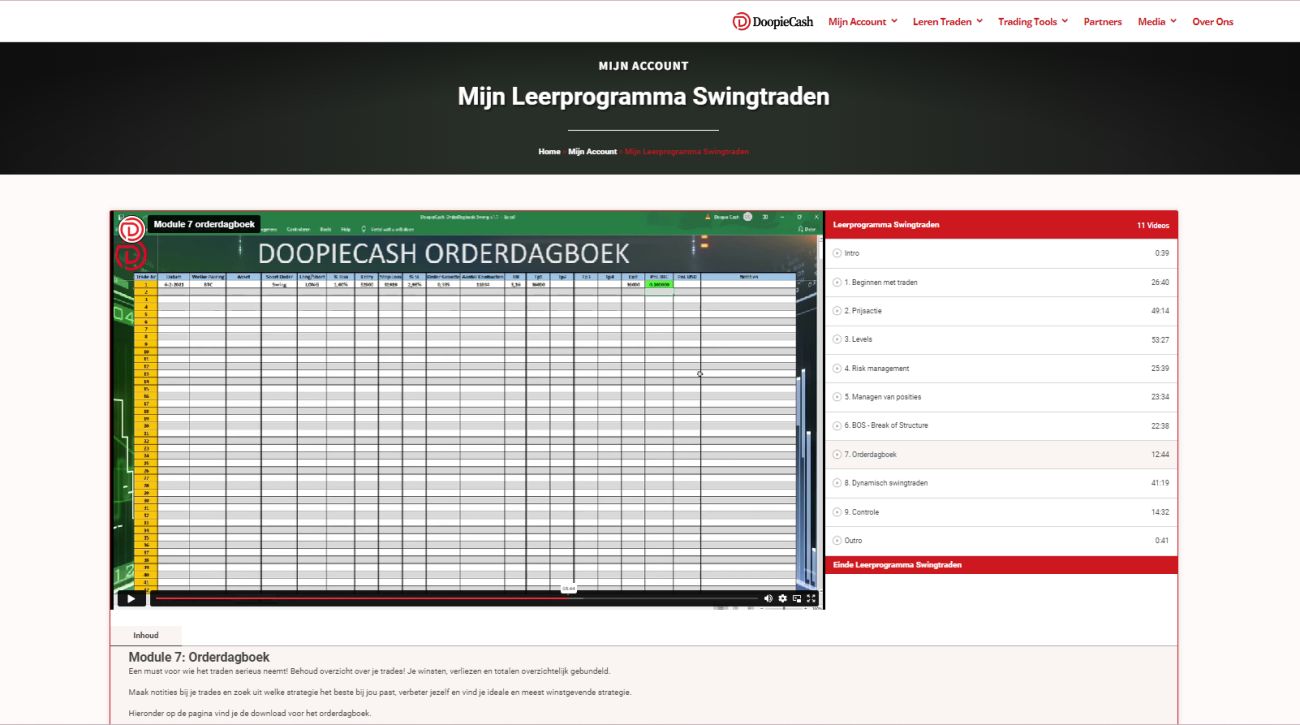Image resolution: width=1300 pixels, height=725 pixels.
Task: Play the Outro video from playlist
Action: pos(1001,541)
